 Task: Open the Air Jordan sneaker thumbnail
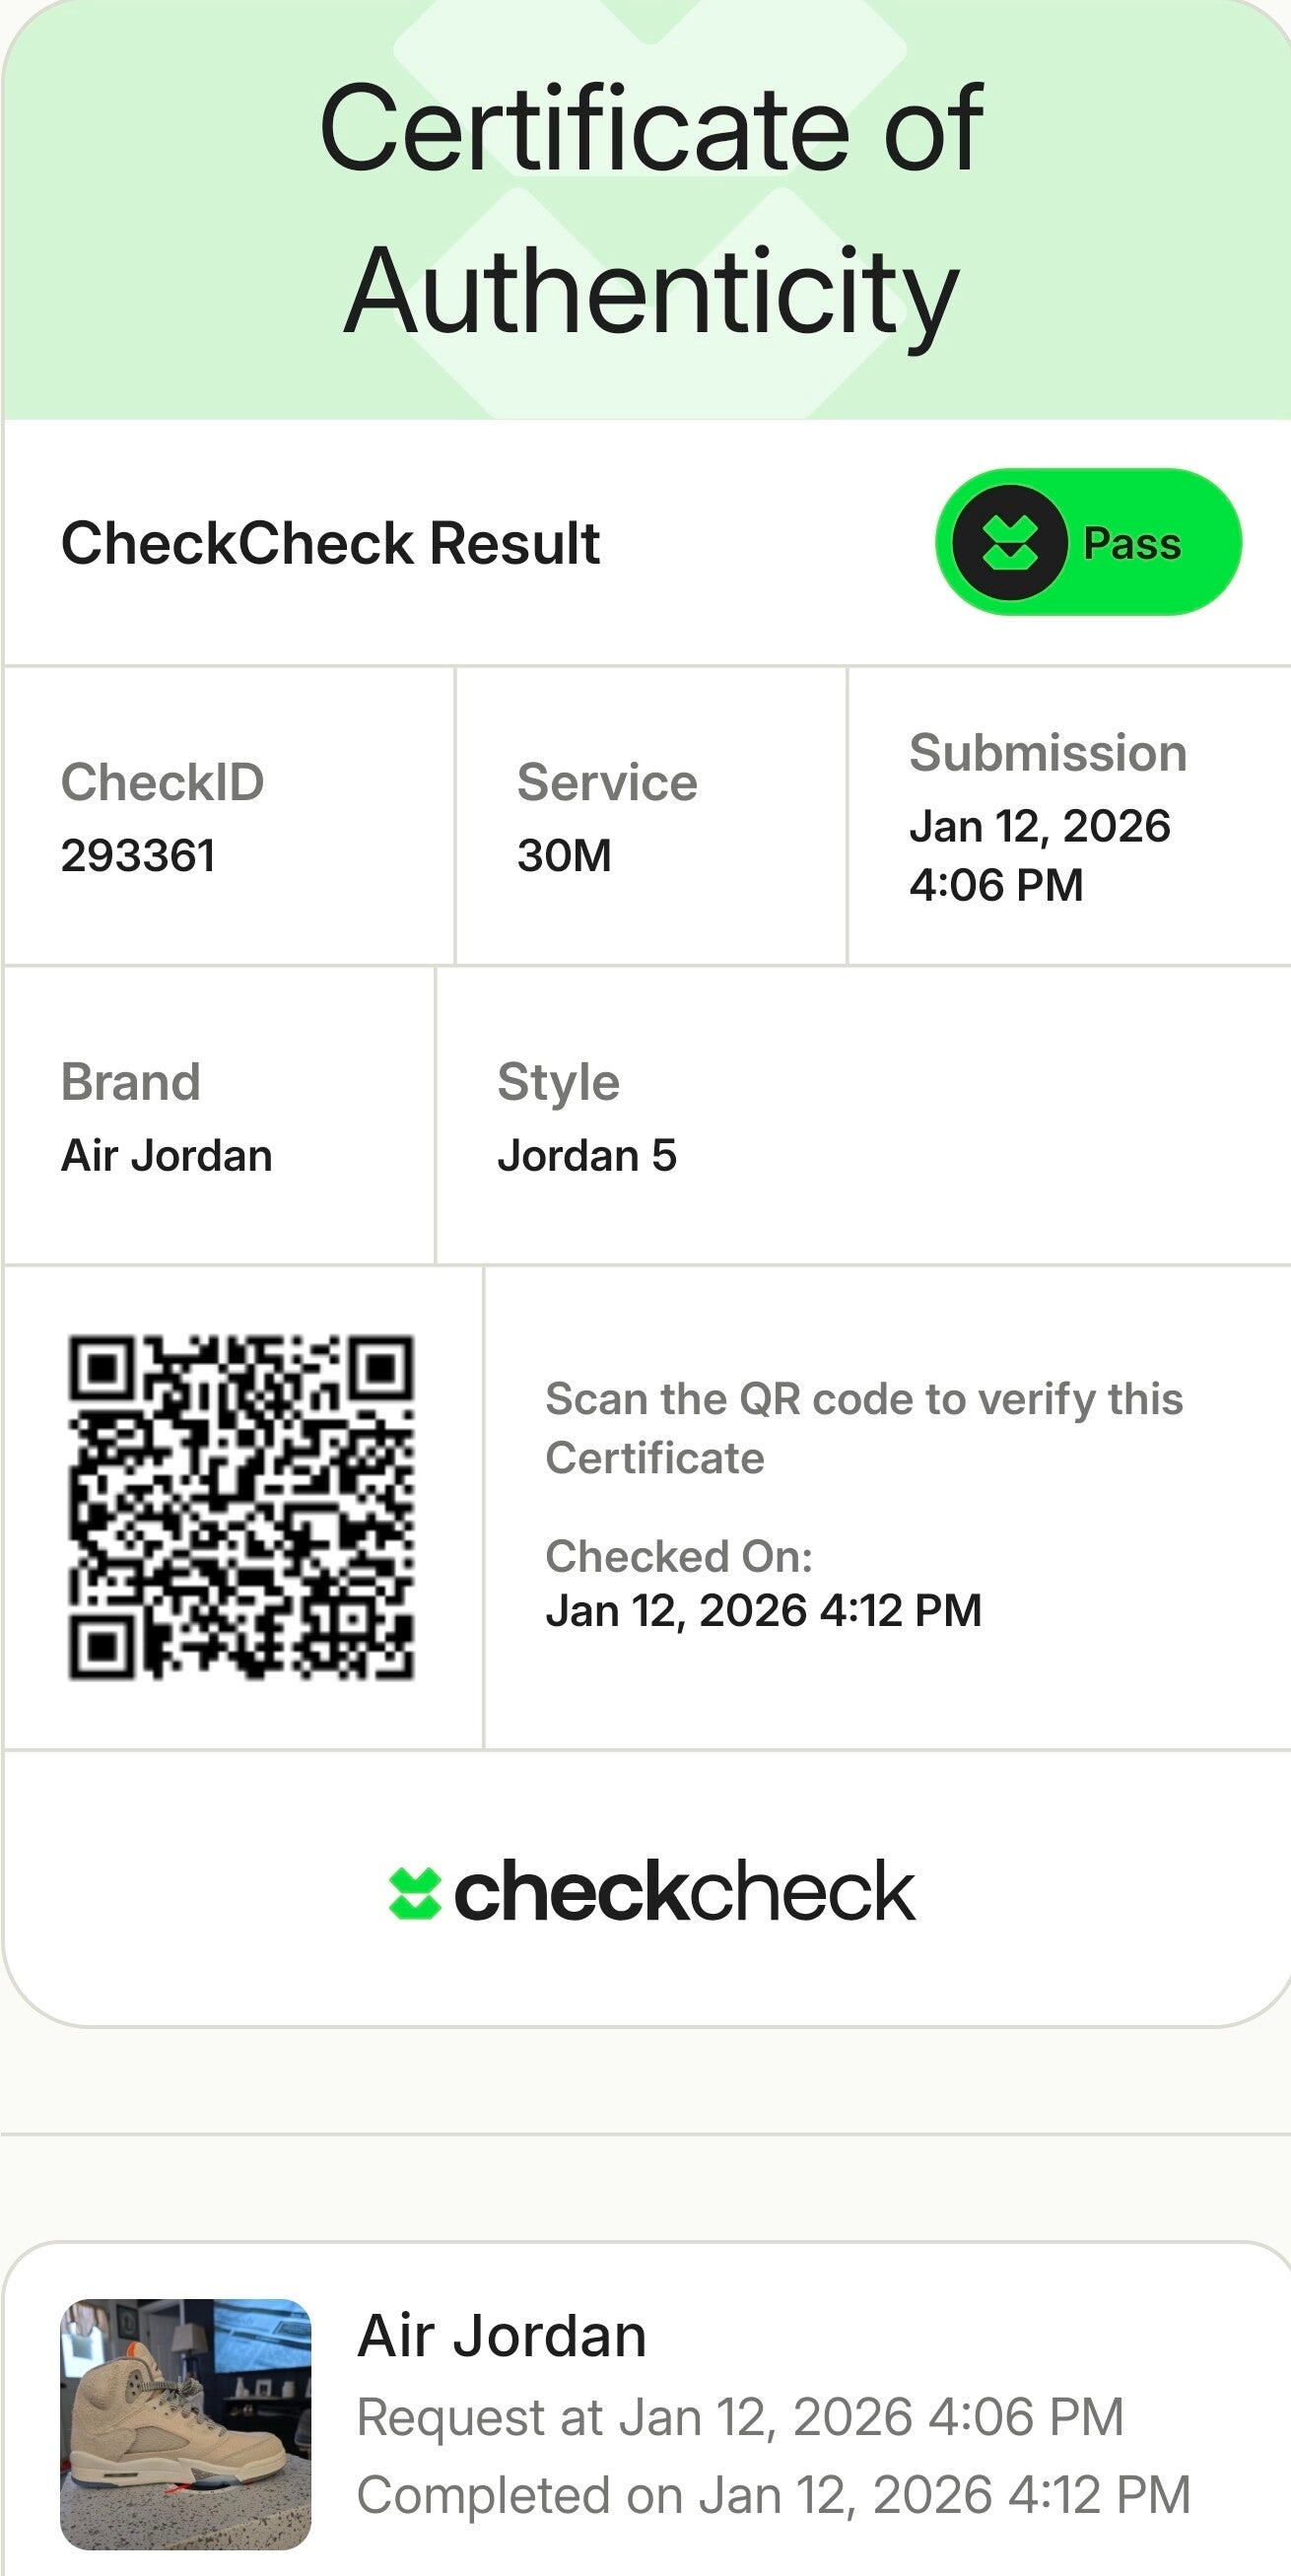click(186, 2424)
